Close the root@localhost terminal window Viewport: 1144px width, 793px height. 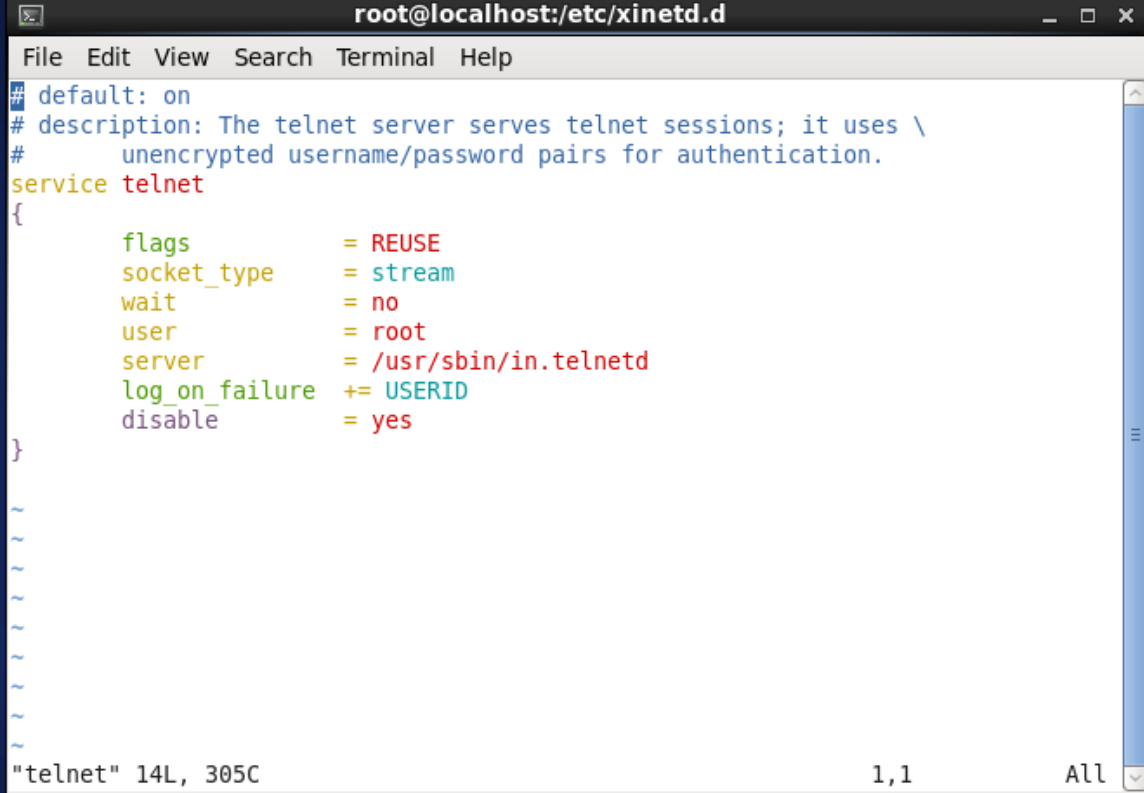pos(1126,16)
